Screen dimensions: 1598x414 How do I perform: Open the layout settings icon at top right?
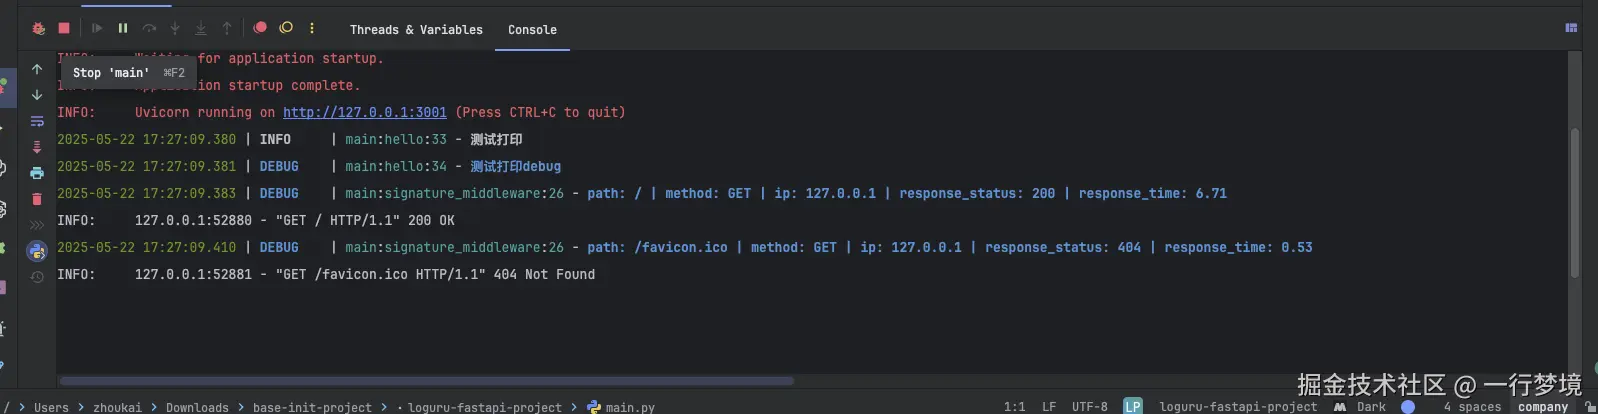[1571, 28]
